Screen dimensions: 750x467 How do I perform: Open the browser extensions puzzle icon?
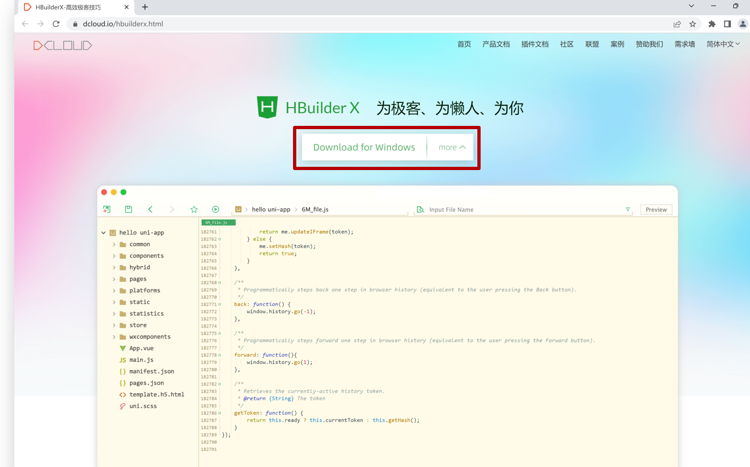(x=712, y=24)
